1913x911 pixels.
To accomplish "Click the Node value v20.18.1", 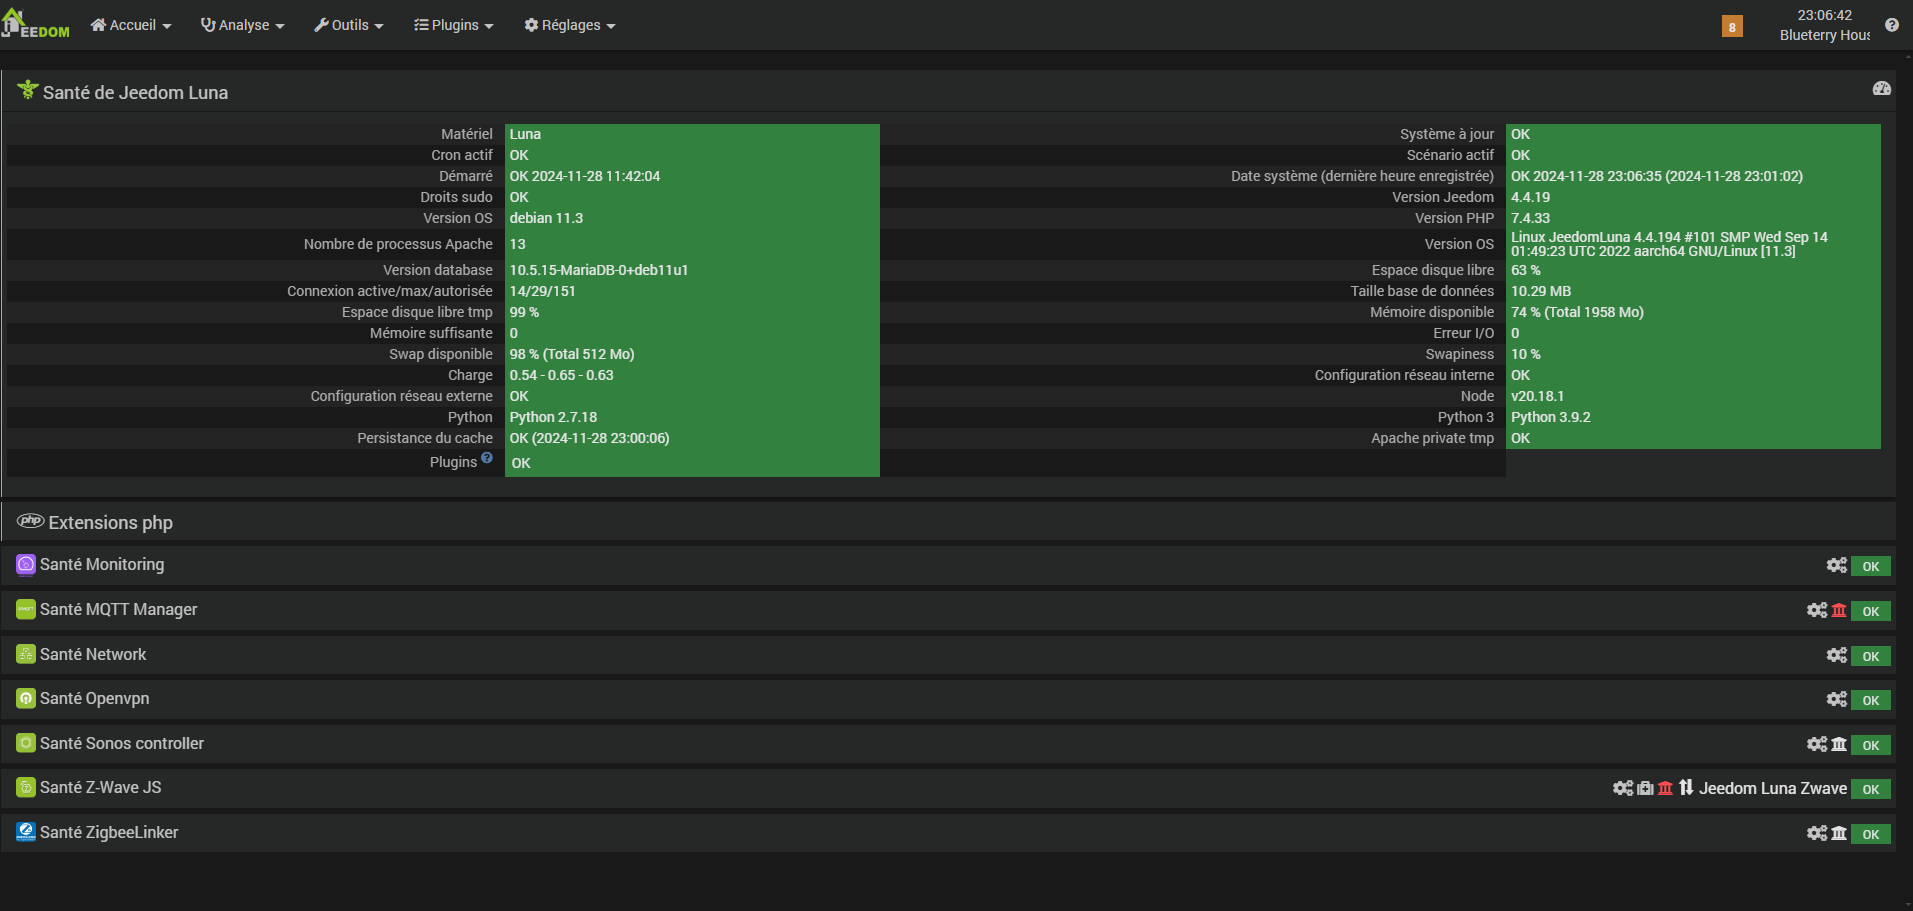I will [1537, 396].
